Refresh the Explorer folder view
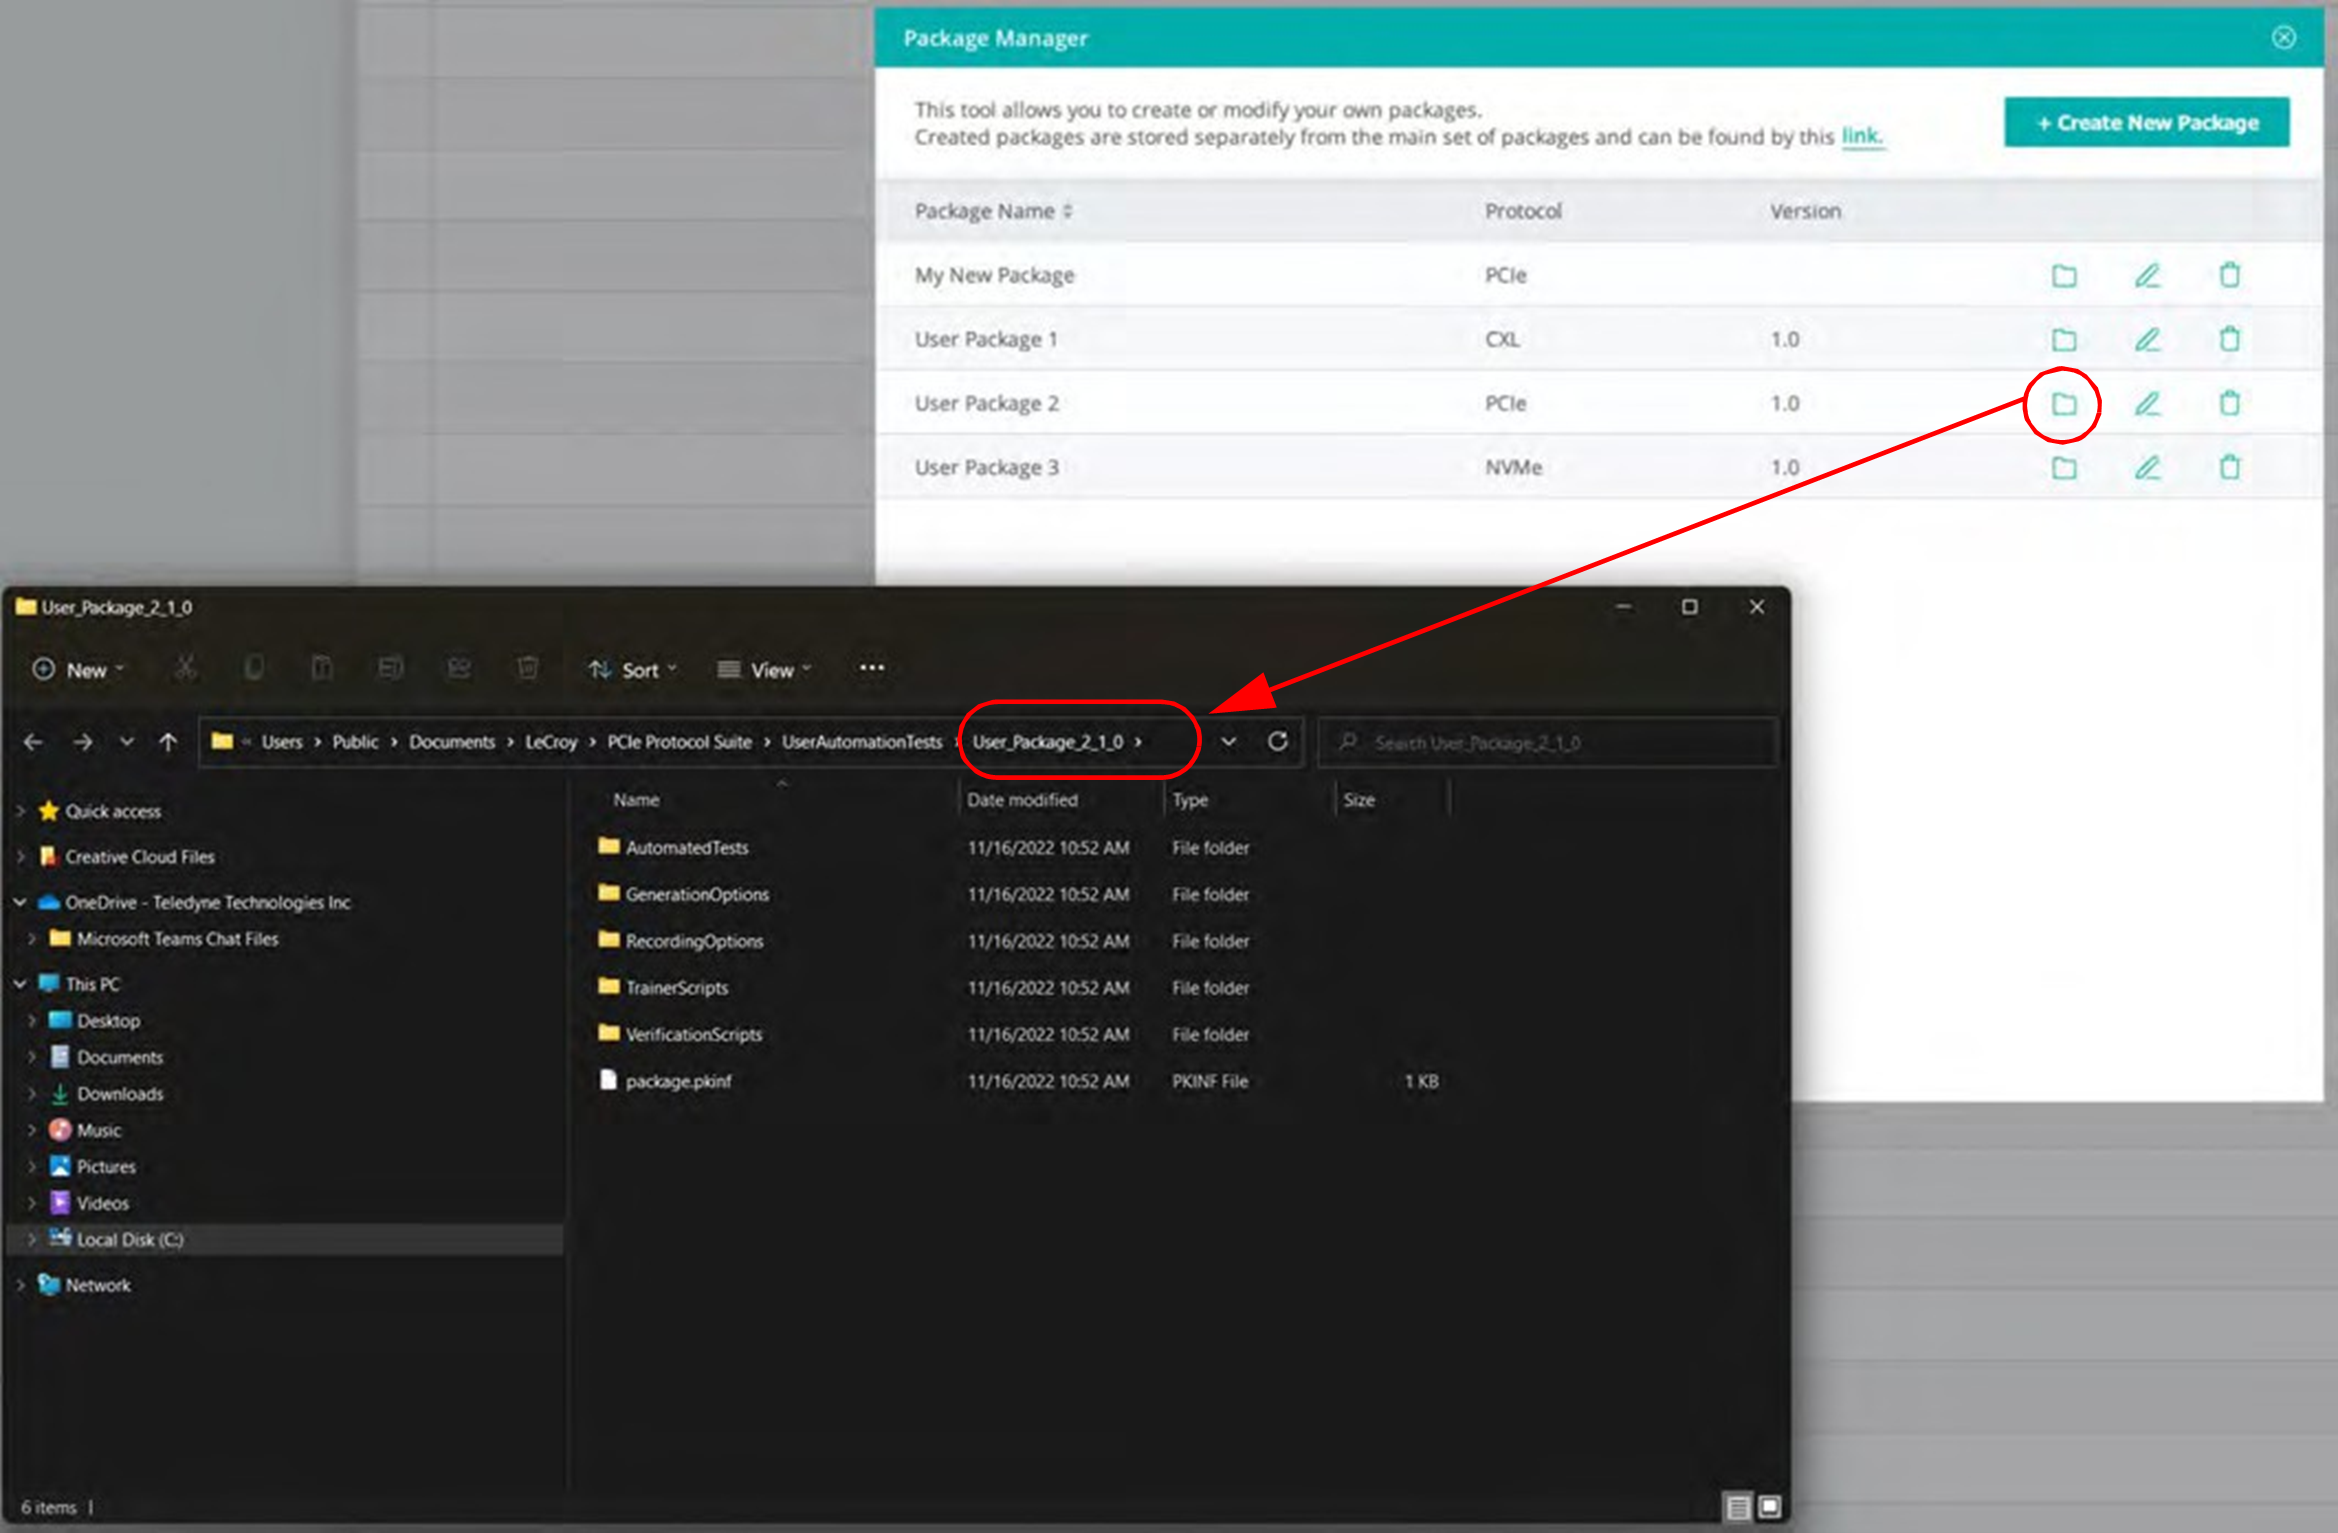This screenshot has width=2338, height=1533. (x=1277, y=742)
